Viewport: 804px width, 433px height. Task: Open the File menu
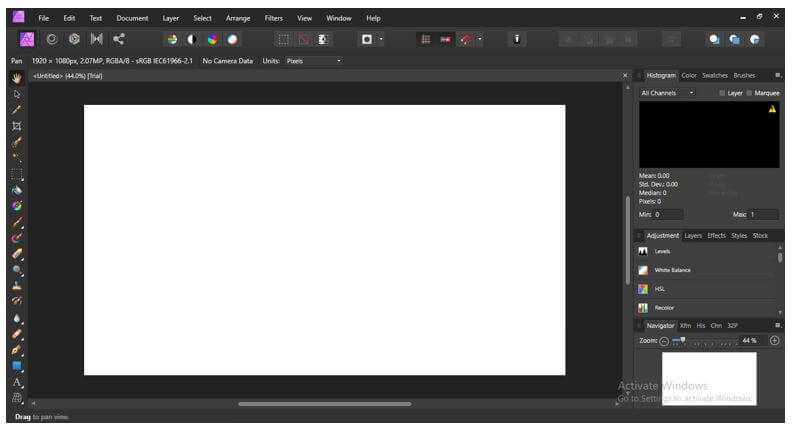click(44, 18)
